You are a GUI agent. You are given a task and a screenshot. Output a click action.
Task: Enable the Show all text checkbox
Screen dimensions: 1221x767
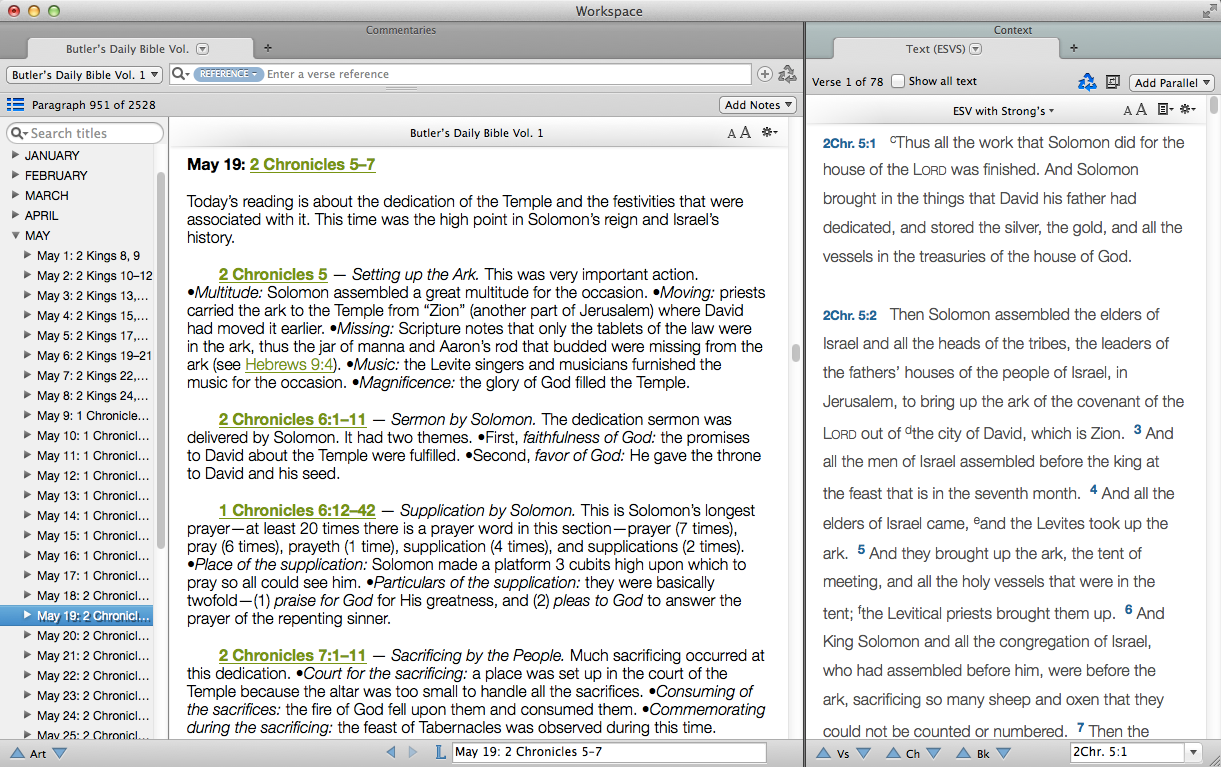click(898, 81)
